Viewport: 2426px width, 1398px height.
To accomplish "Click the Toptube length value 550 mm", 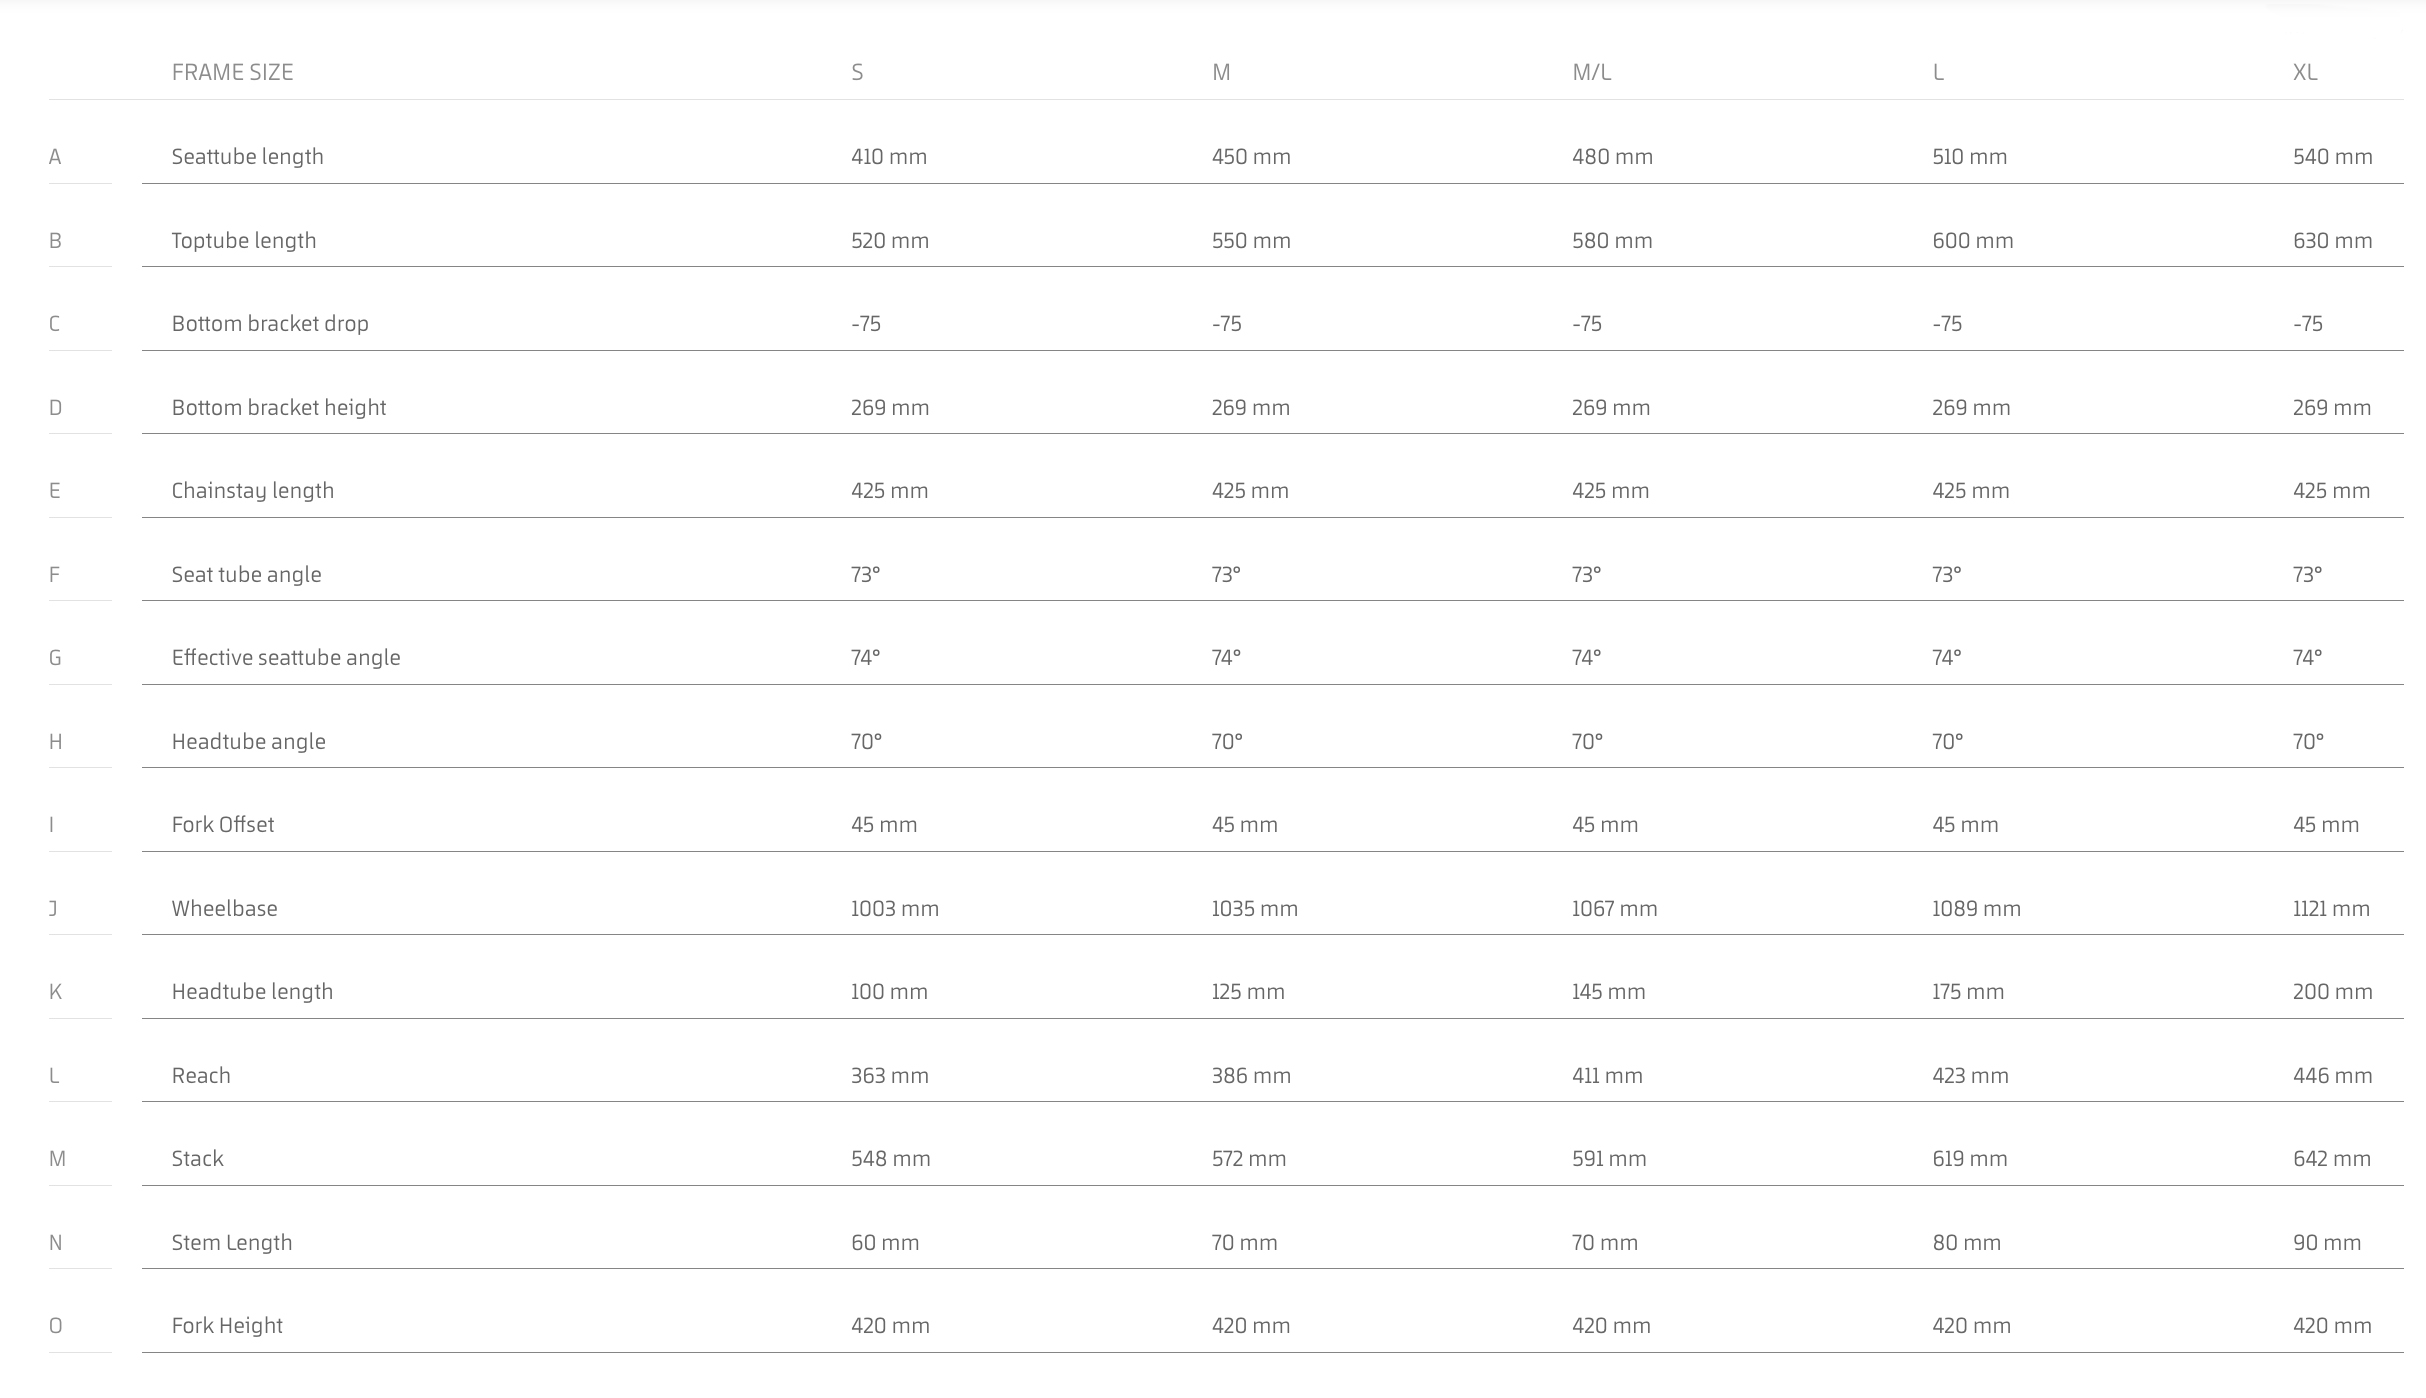I will [1251, 241].
